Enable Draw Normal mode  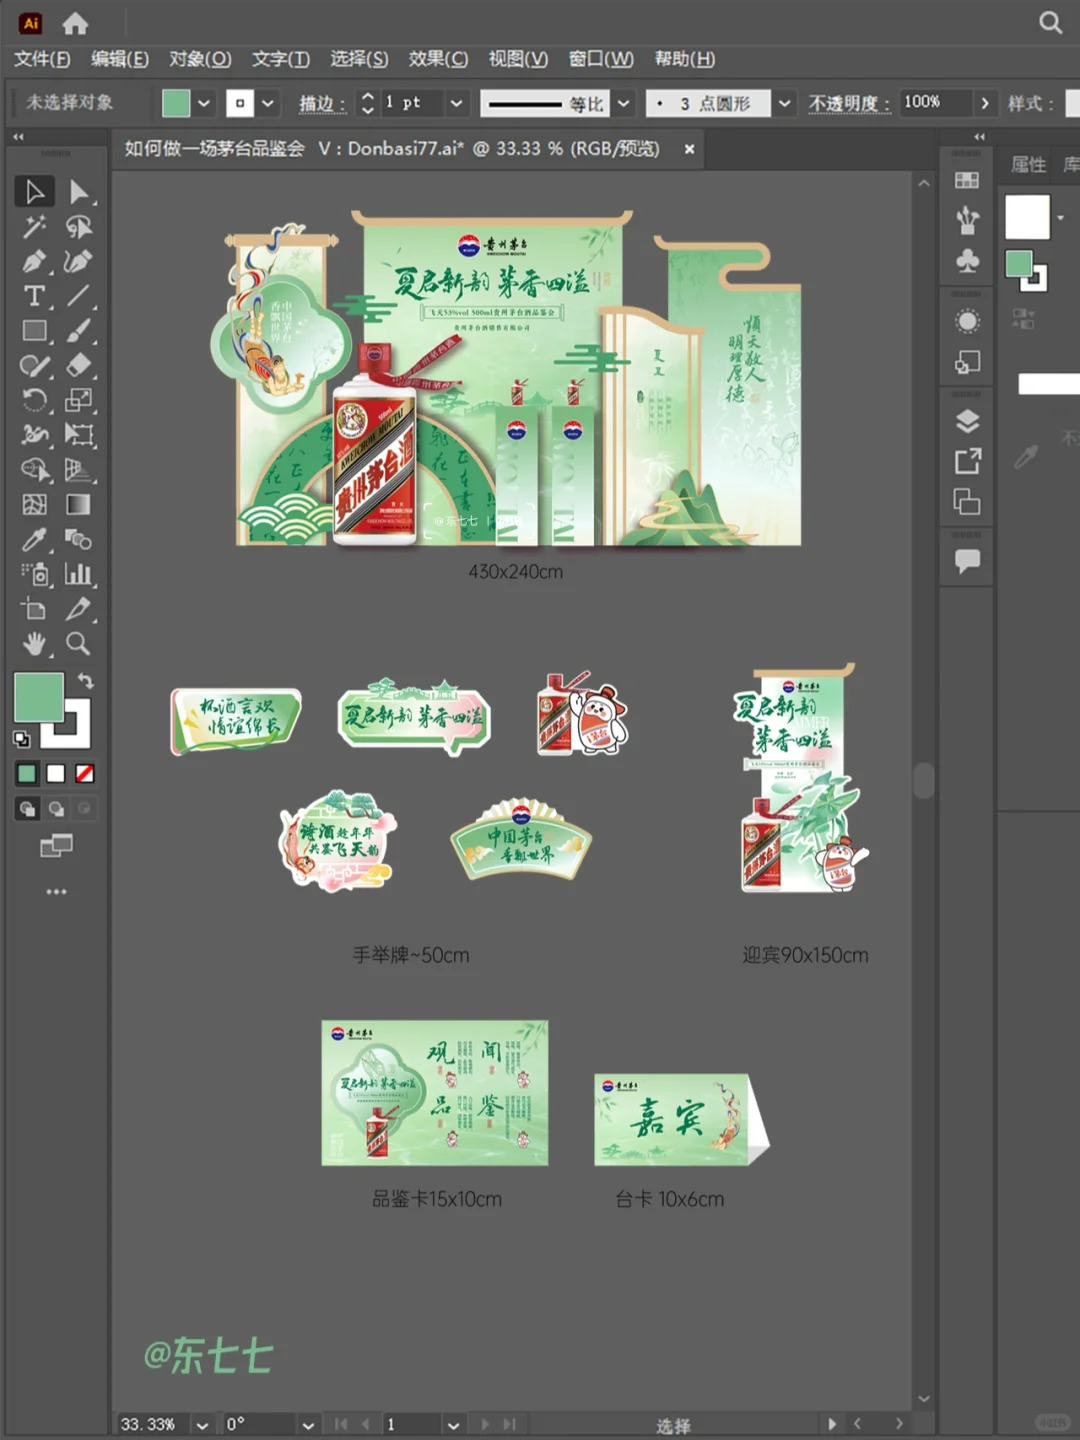(27, 809)
